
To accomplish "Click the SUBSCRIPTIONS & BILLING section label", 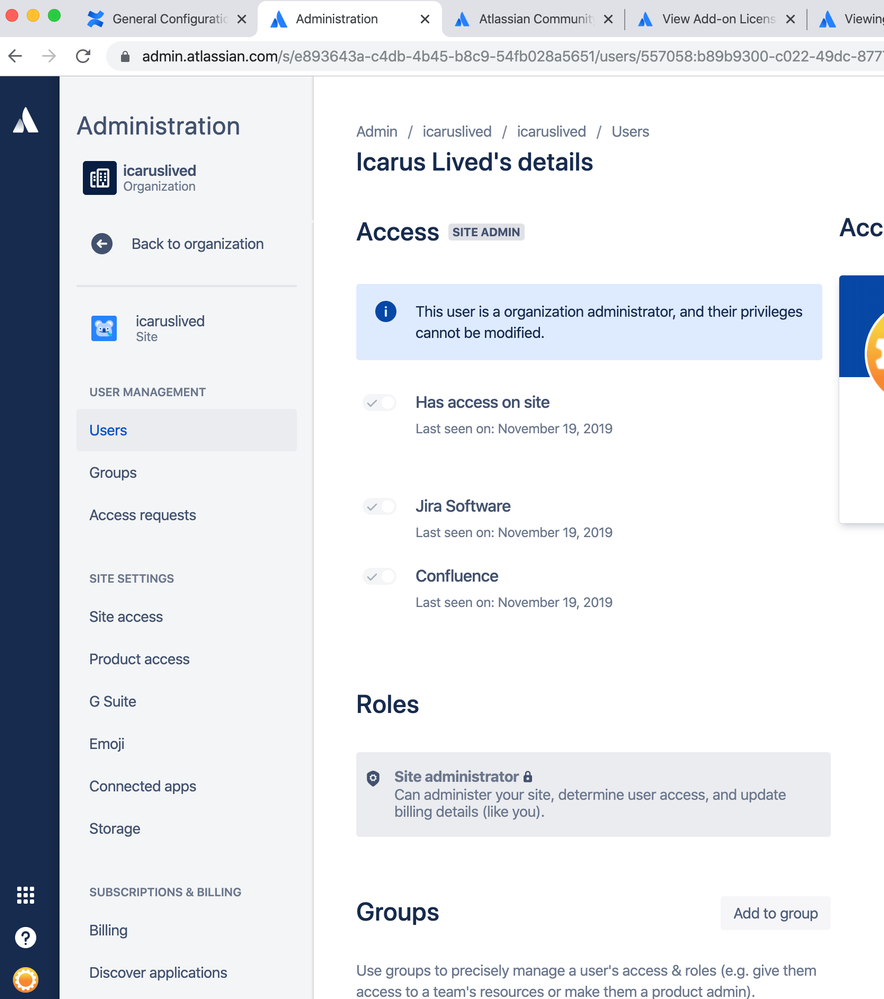I will click(x=165, y=892).
